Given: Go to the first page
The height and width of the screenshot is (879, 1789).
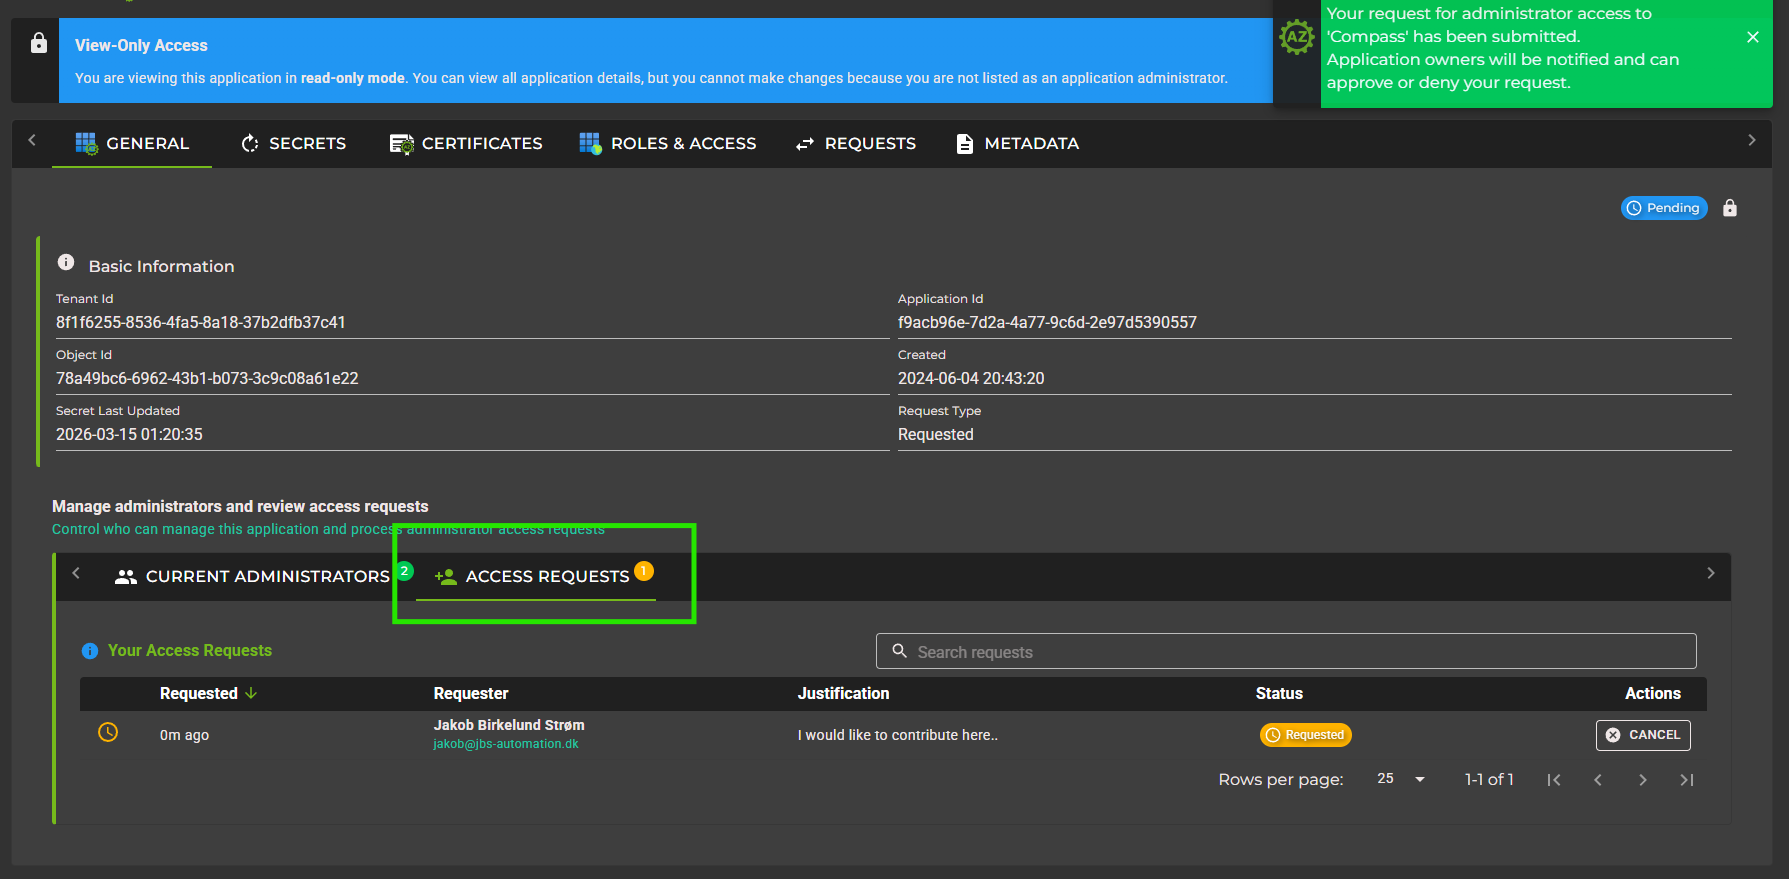Looking at the screenshot, I should (1554, 780).
